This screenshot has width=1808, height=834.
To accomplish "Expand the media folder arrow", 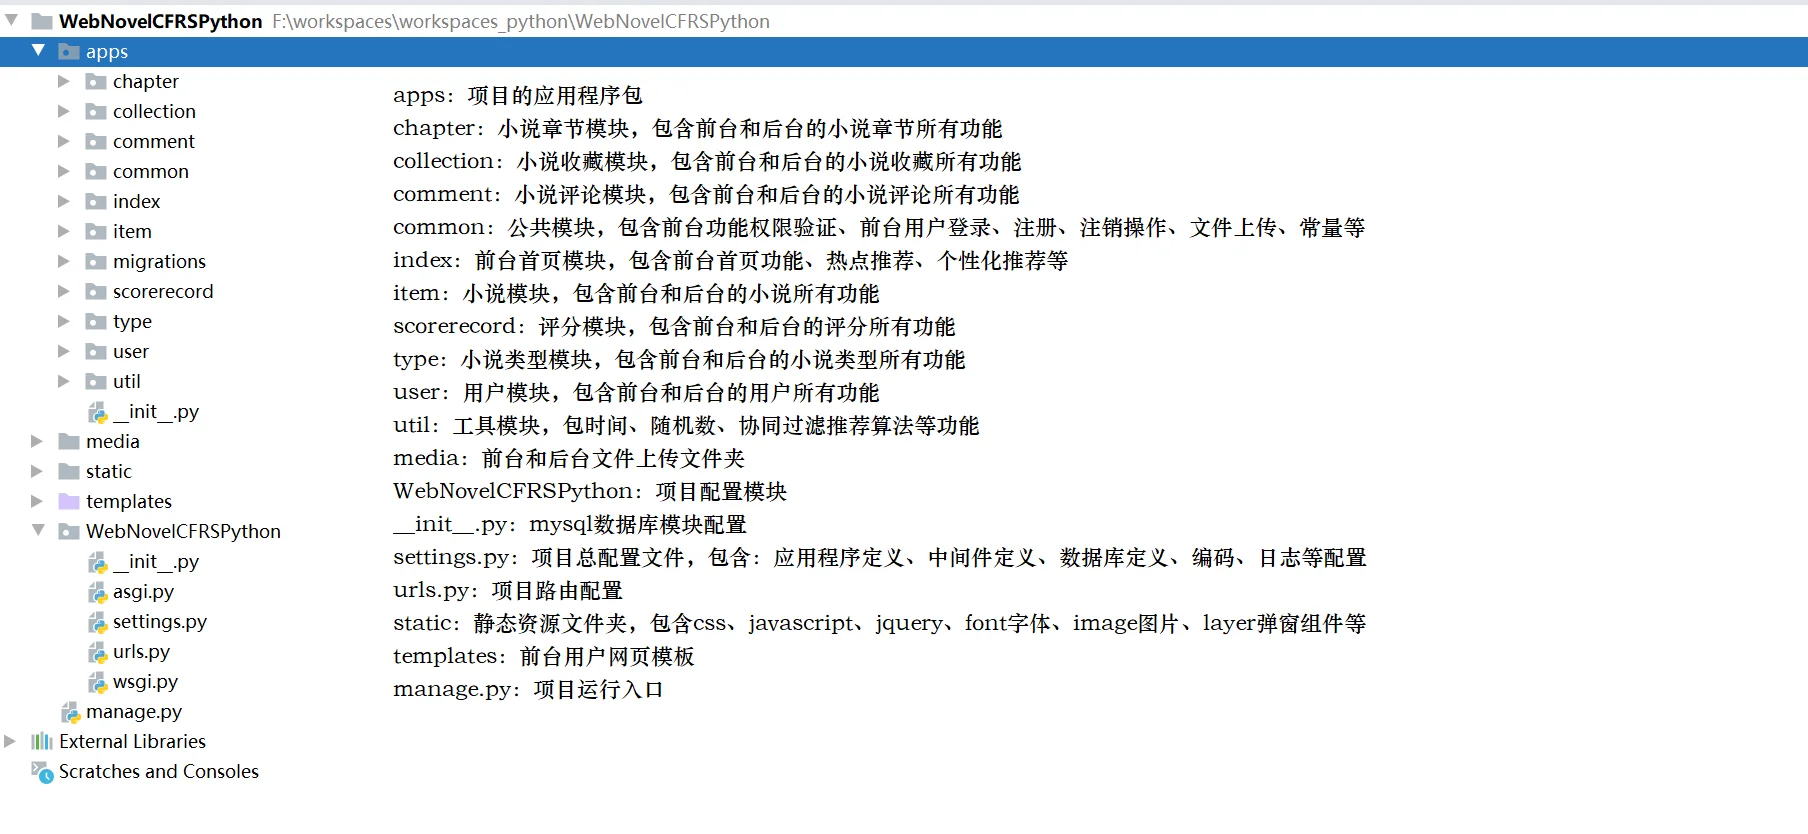I will [37, 441].
